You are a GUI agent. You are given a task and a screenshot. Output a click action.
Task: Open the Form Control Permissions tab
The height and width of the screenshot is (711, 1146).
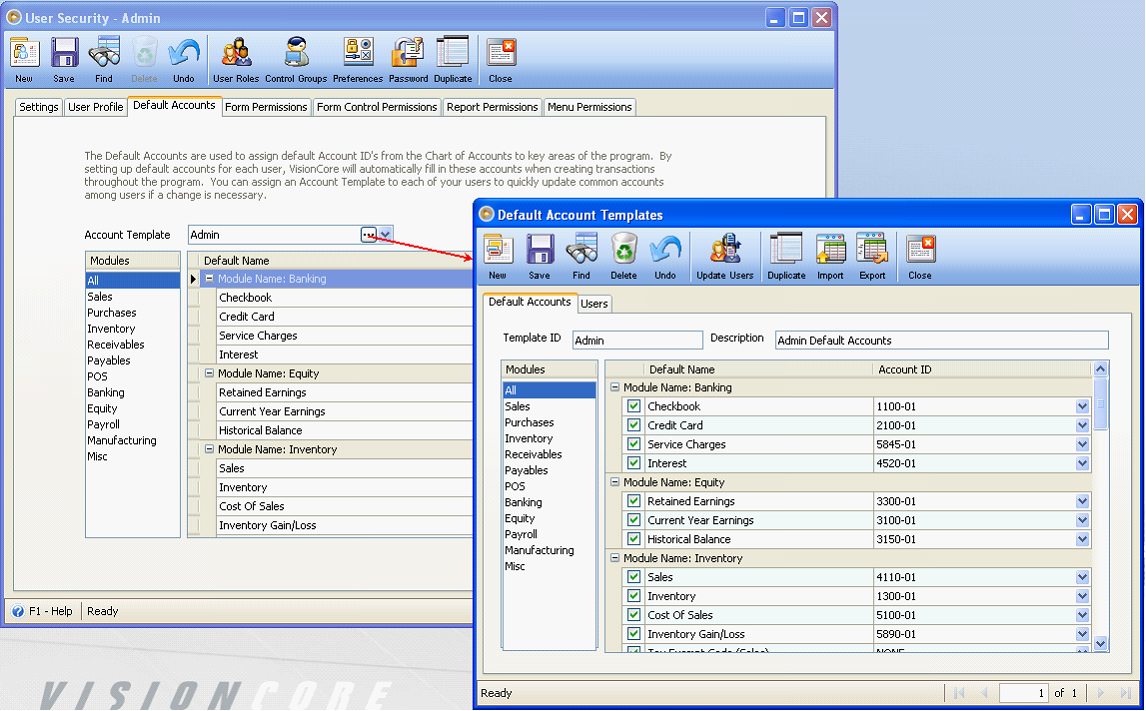[377, 107]
